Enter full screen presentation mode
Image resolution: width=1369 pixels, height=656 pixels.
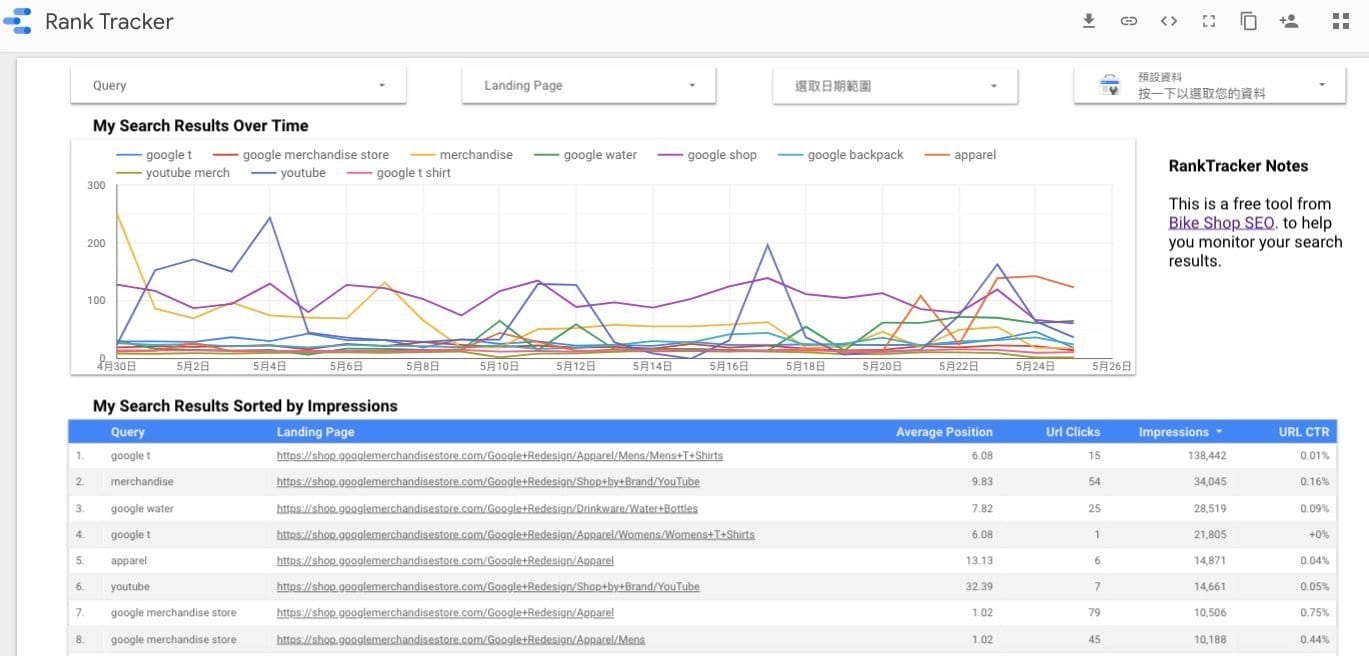(1208, 21)
